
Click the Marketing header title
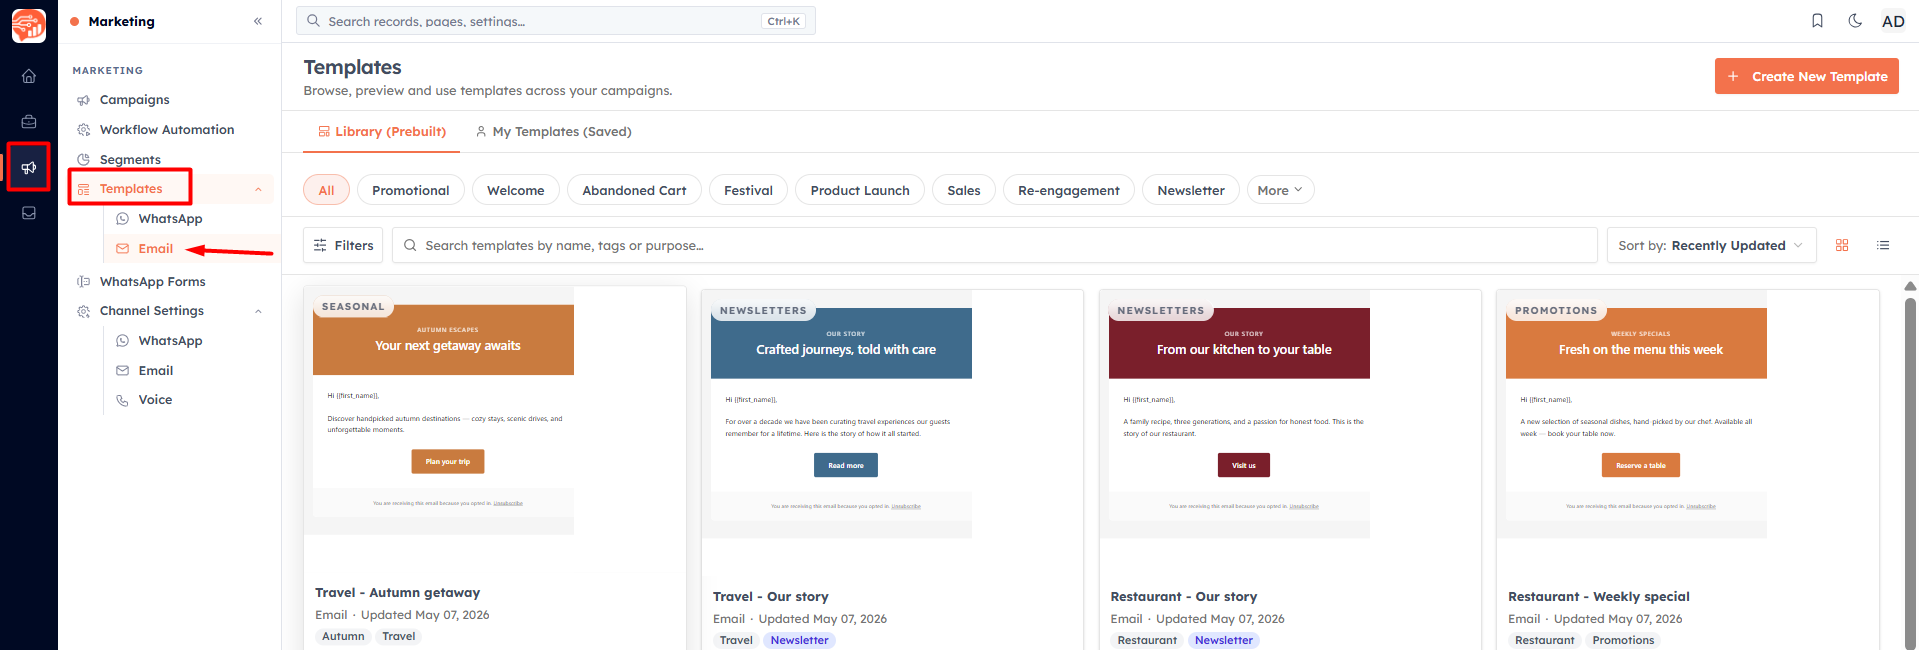coord(121,21)
